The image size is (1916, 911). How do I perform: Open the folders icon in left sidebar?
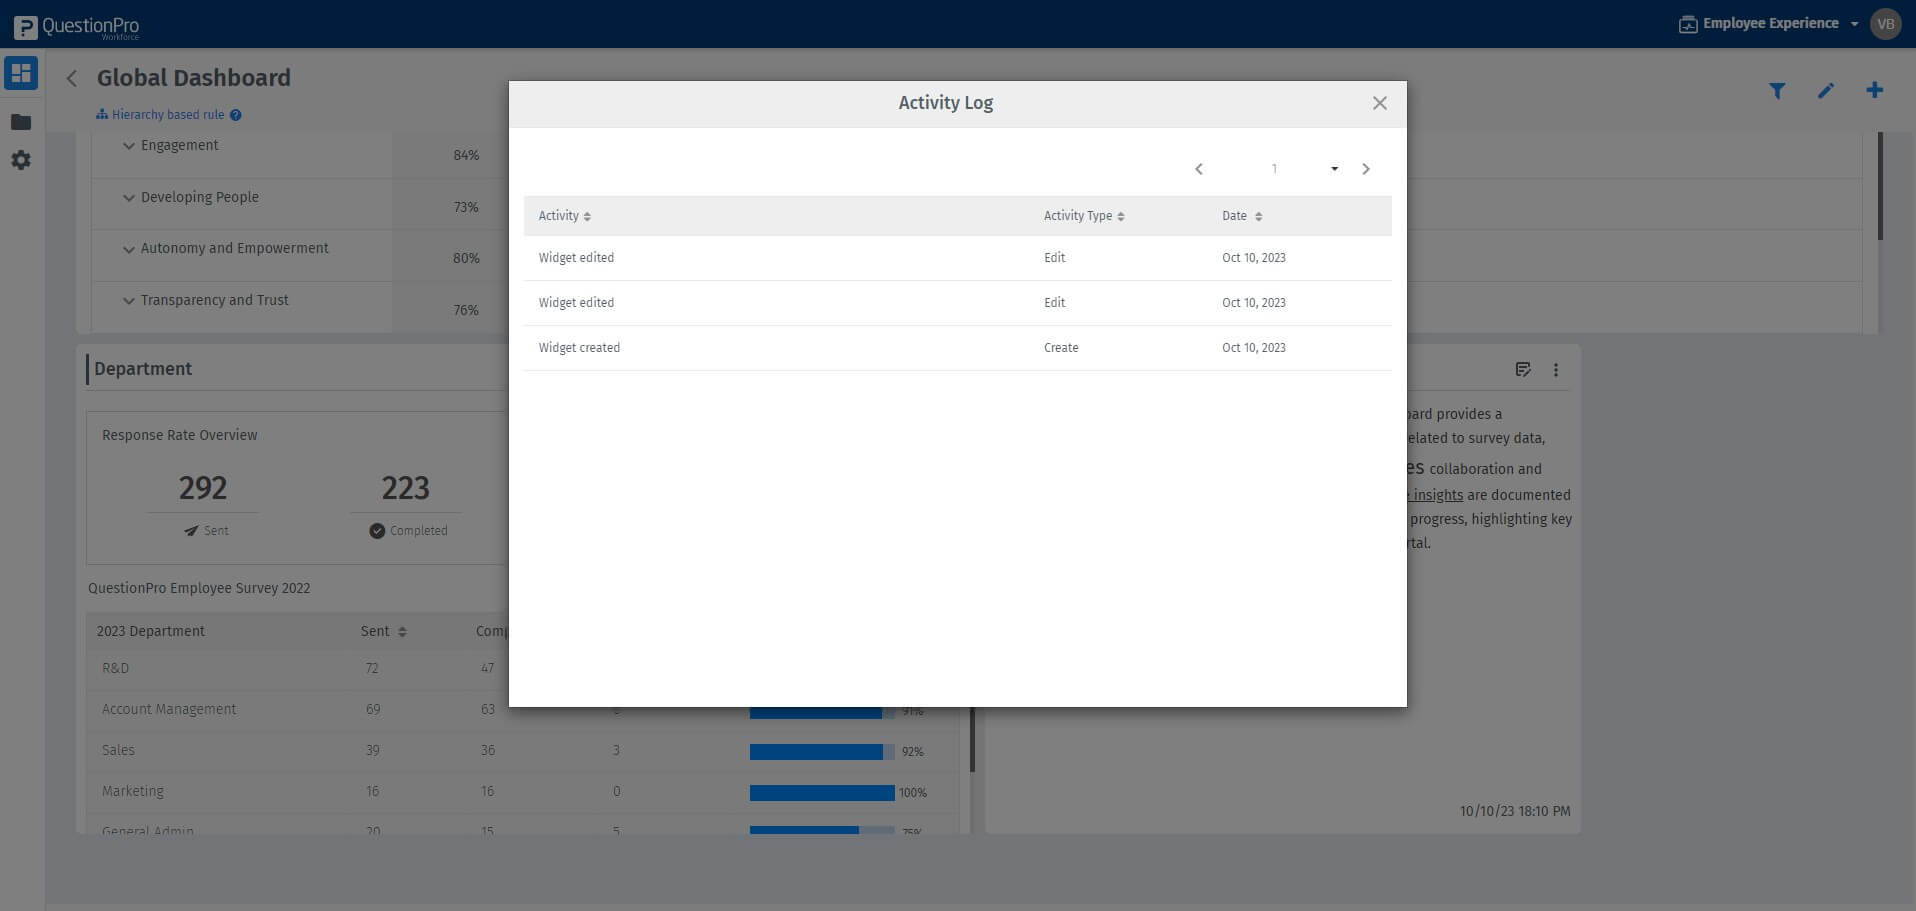point(20,122)
